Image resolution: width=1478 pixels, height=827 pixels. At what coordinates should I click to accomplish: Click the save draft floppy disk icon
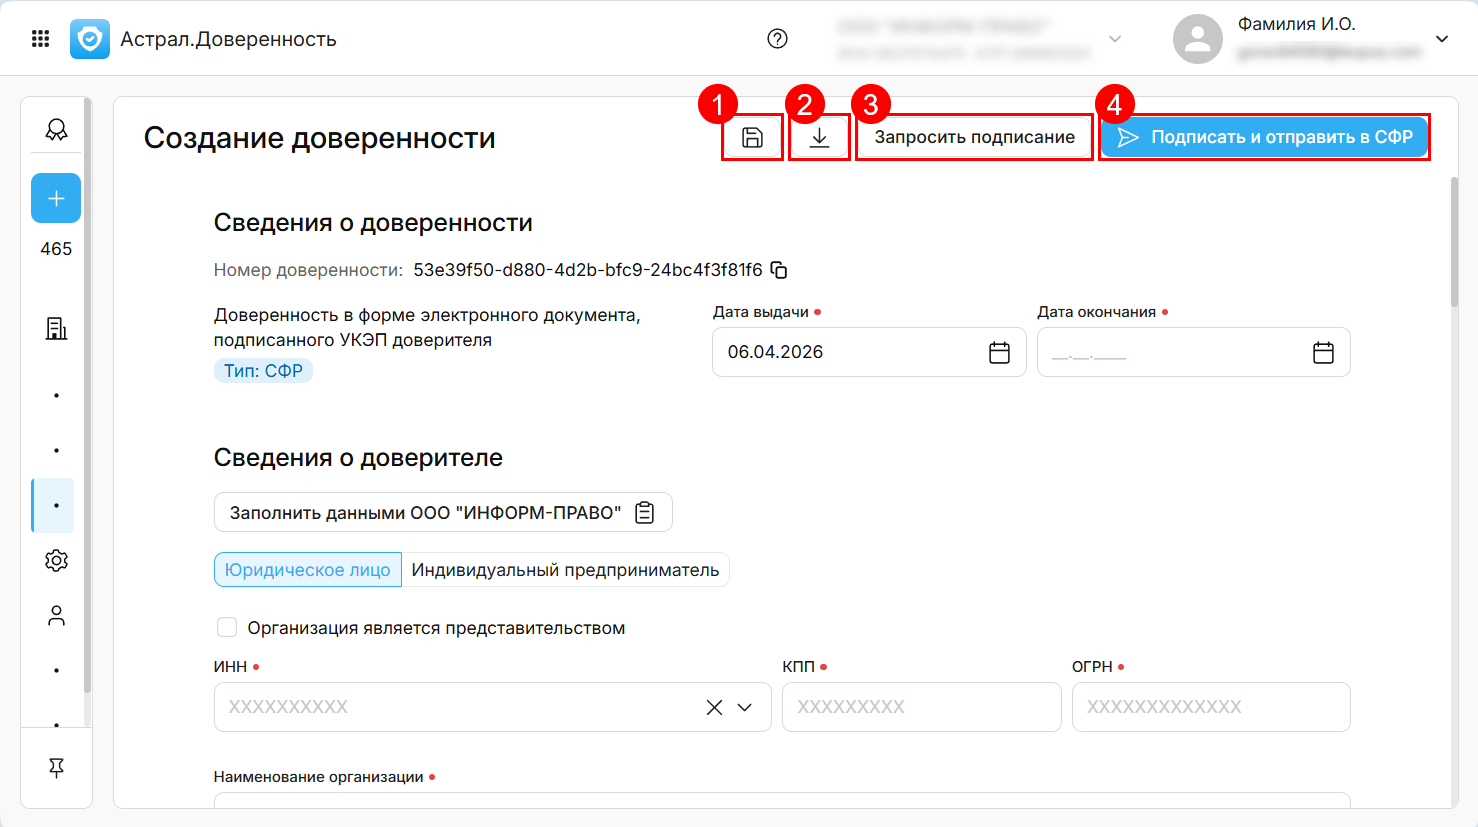752,138
